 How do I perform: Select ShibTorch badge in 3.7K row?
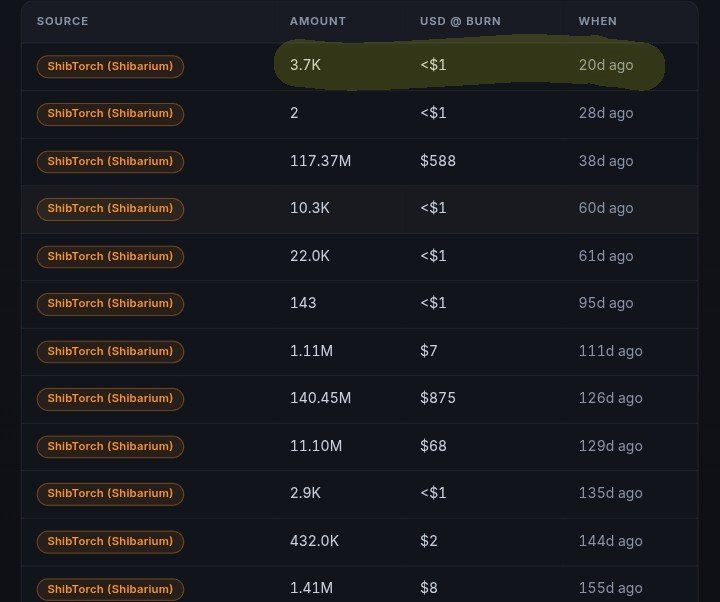click(110, 67)
